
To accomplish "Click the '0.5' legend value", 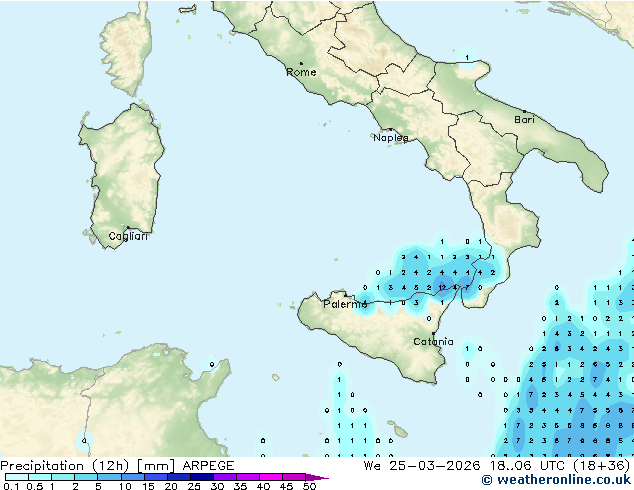I will click(x=34, y=486).
